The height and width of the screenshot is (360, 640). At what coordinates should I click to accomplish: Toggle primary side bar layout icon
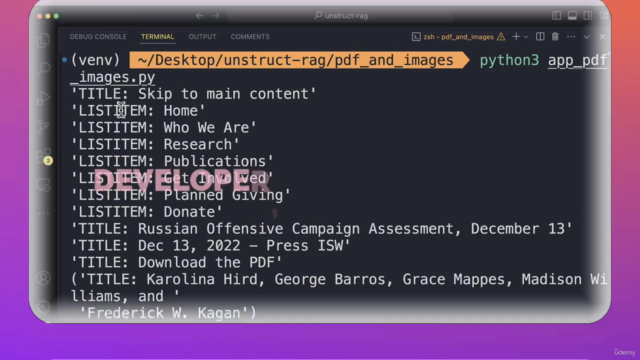tap(556, 16)
